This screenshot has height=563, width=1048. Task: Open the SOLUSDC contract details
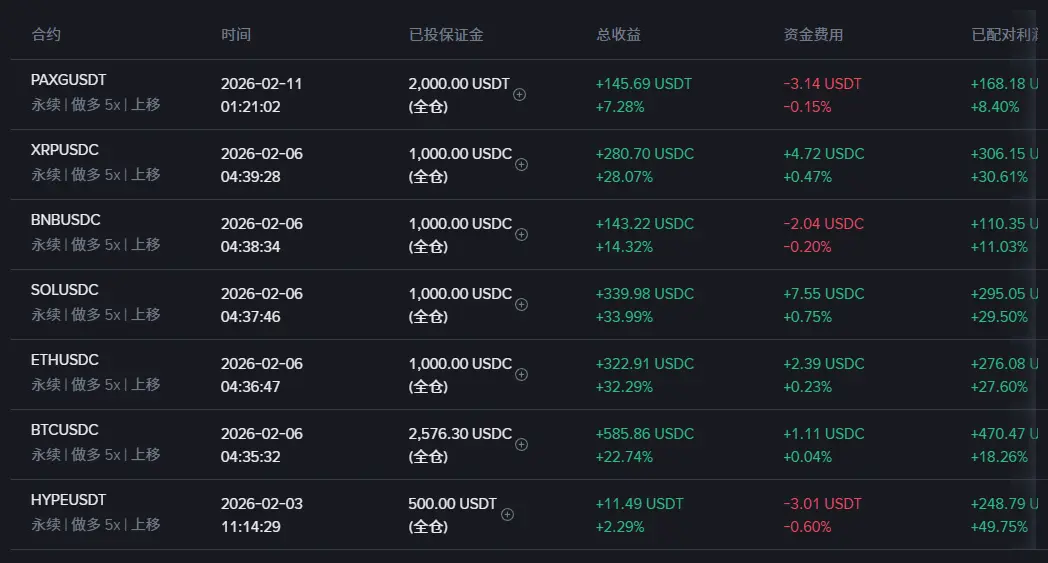tap(65, 290)
